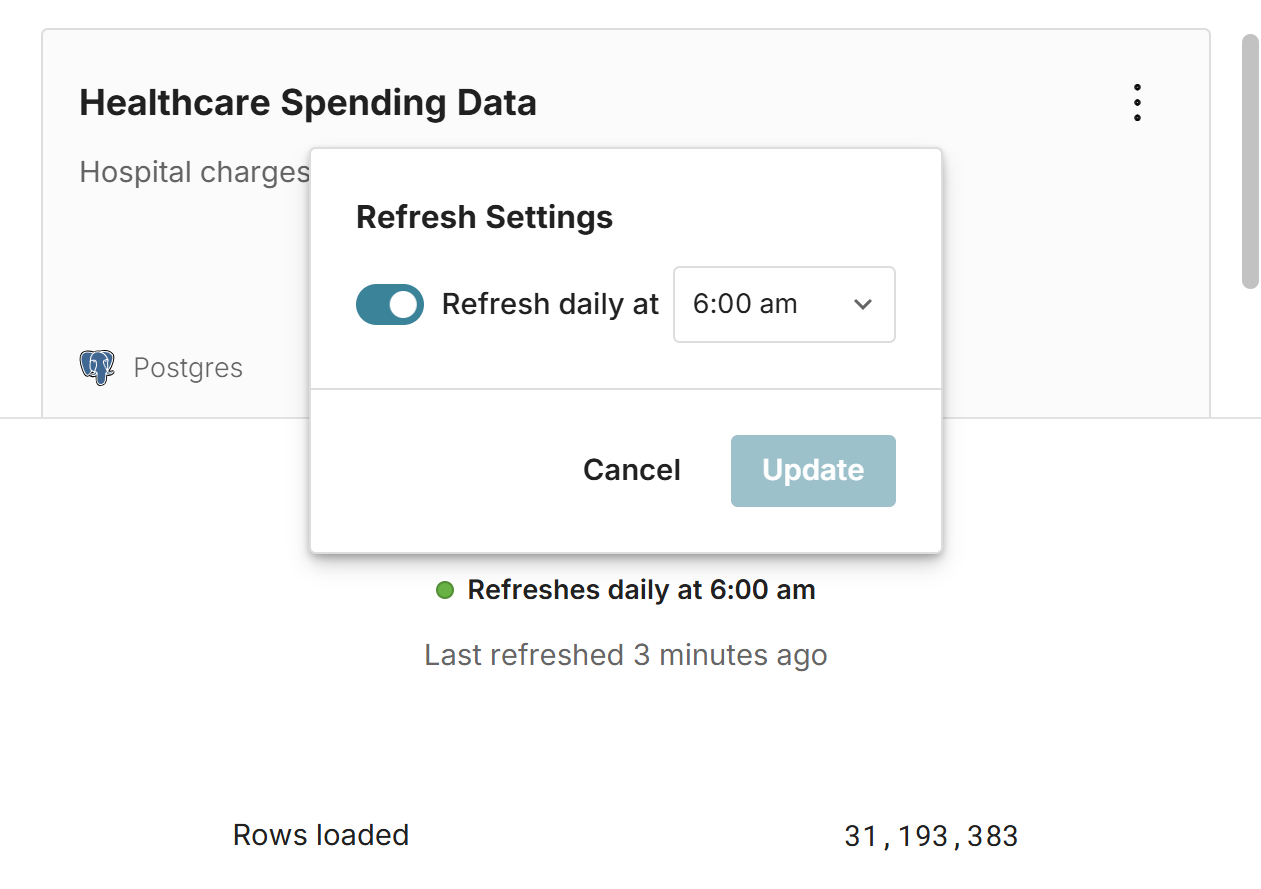Expand the refresh time chevron arrow
1261x889 pixels.
tap(863, 304)
